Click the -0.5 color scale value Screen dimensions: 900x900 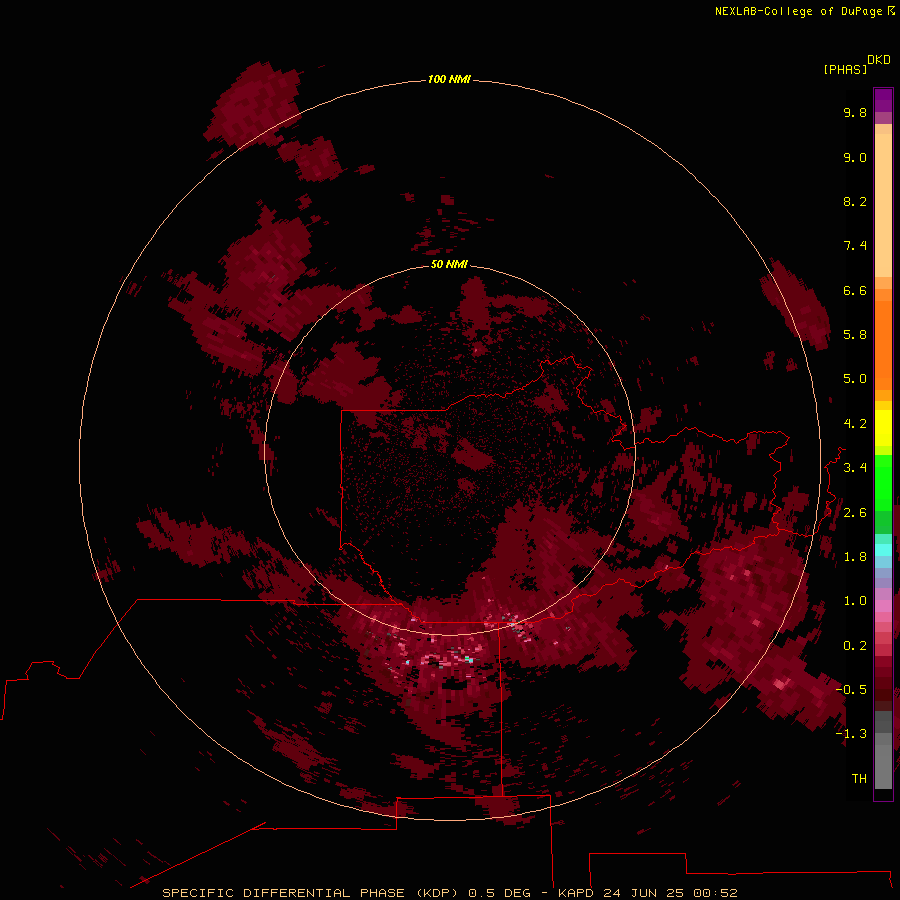851,690
